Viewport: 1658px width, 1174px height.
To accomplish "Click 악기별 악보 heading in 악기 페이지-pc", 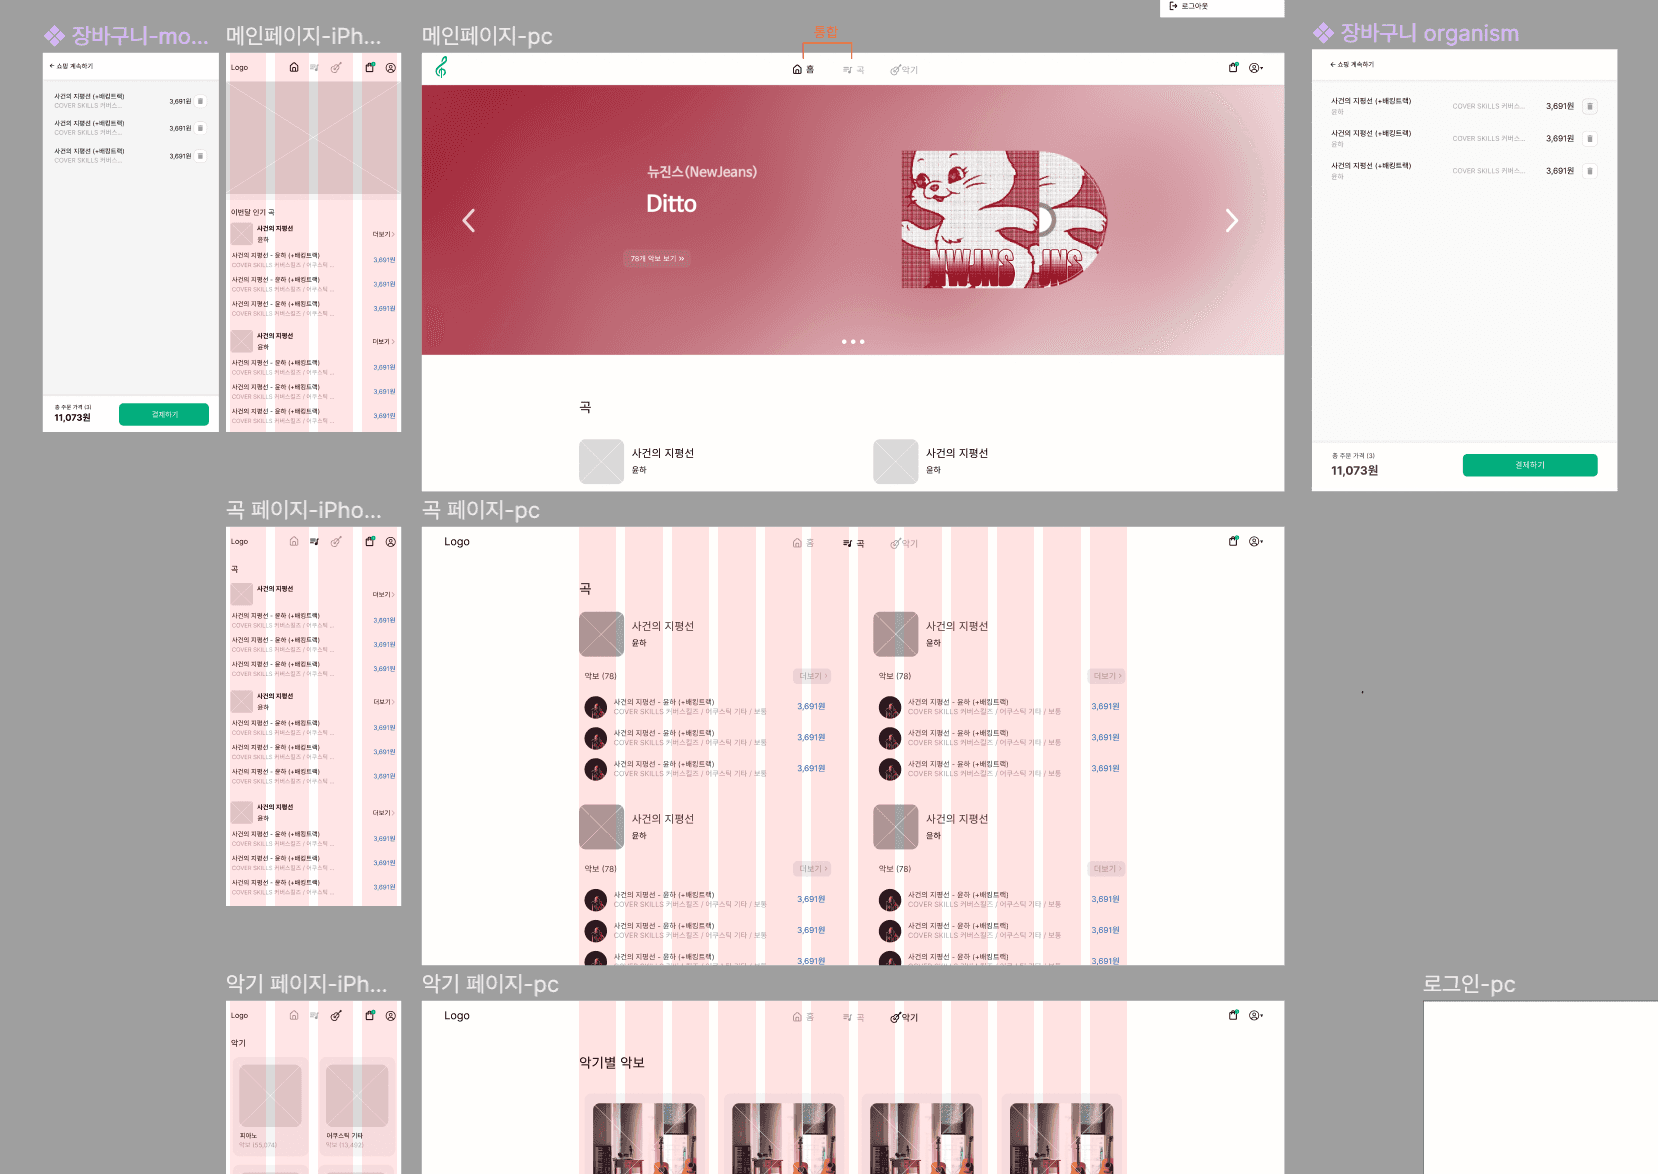I will tap(612, 1063).
